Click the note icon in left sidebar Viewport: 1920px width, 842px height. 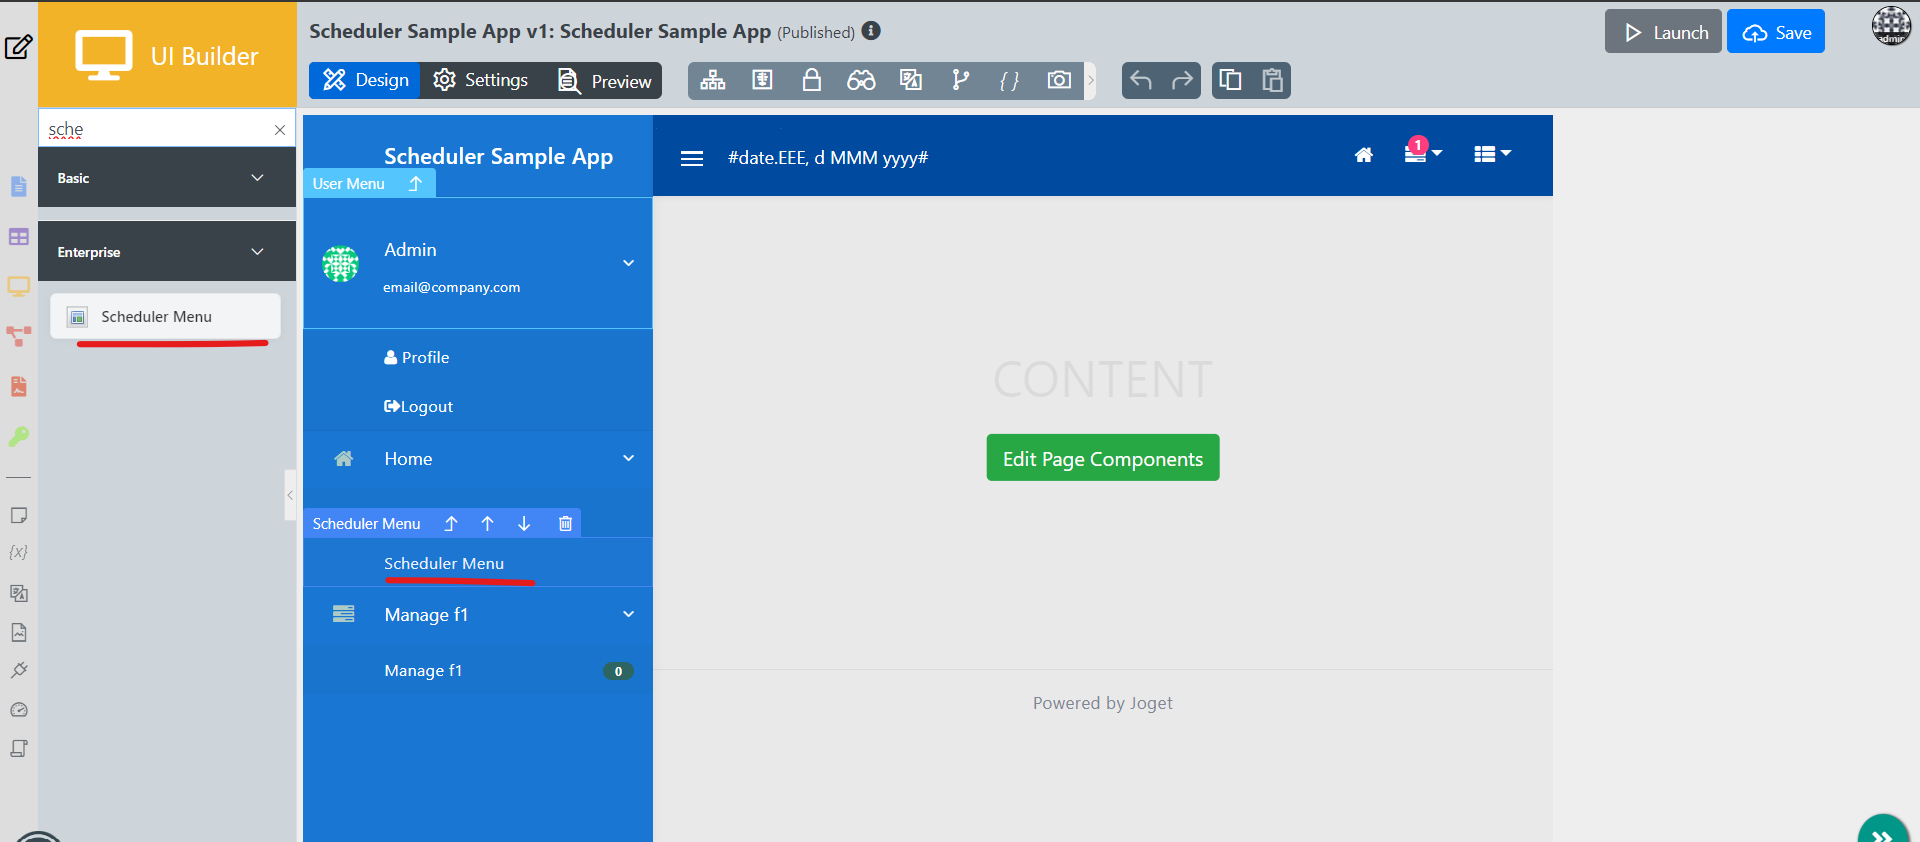(19, 515)
